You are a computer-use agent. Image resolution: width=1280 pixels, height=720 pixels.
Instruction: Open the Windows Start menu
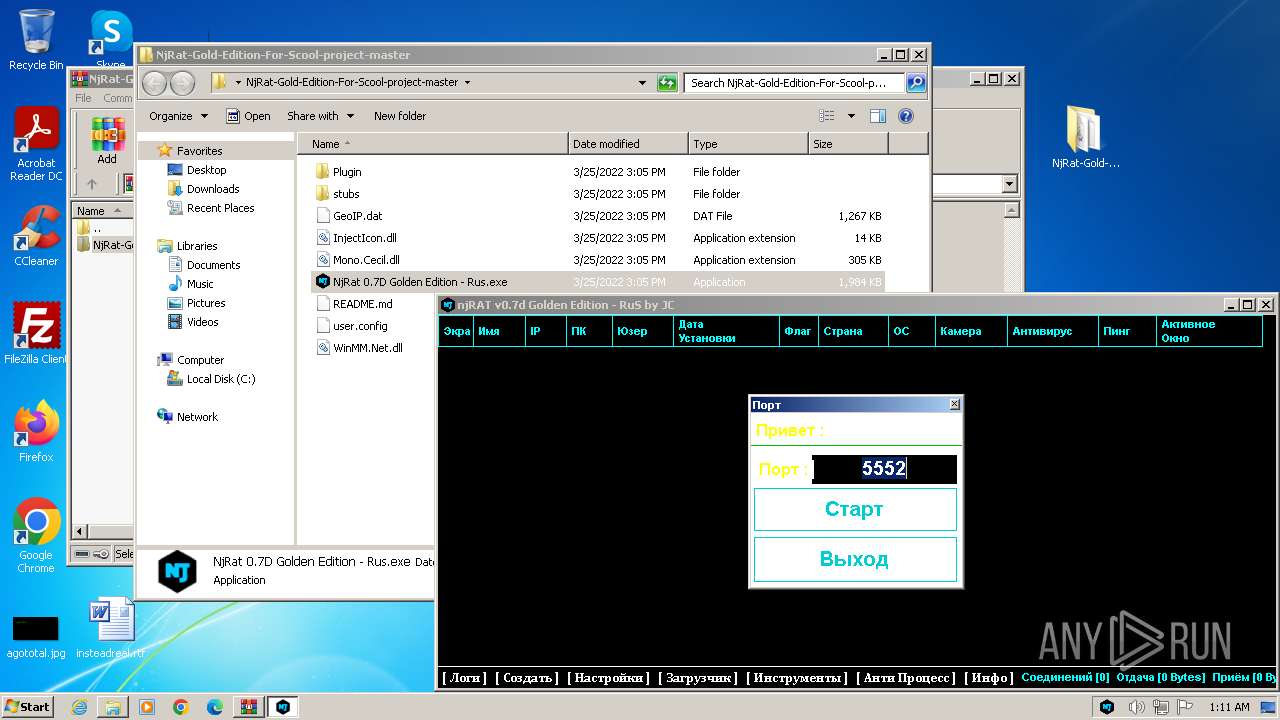point(28,707)
